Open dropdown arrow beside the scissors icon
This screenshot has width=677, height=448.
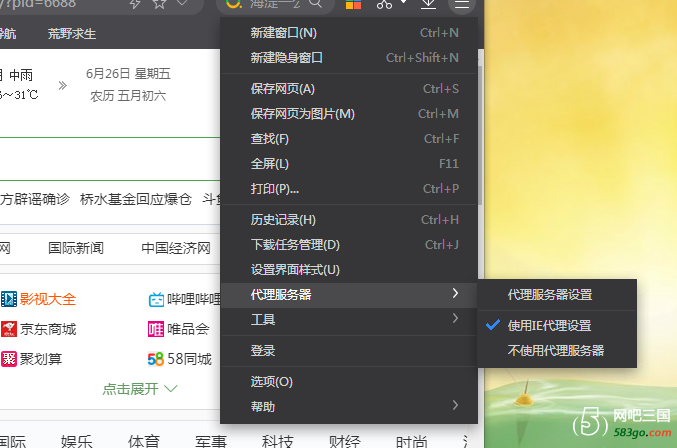(403, 2)
